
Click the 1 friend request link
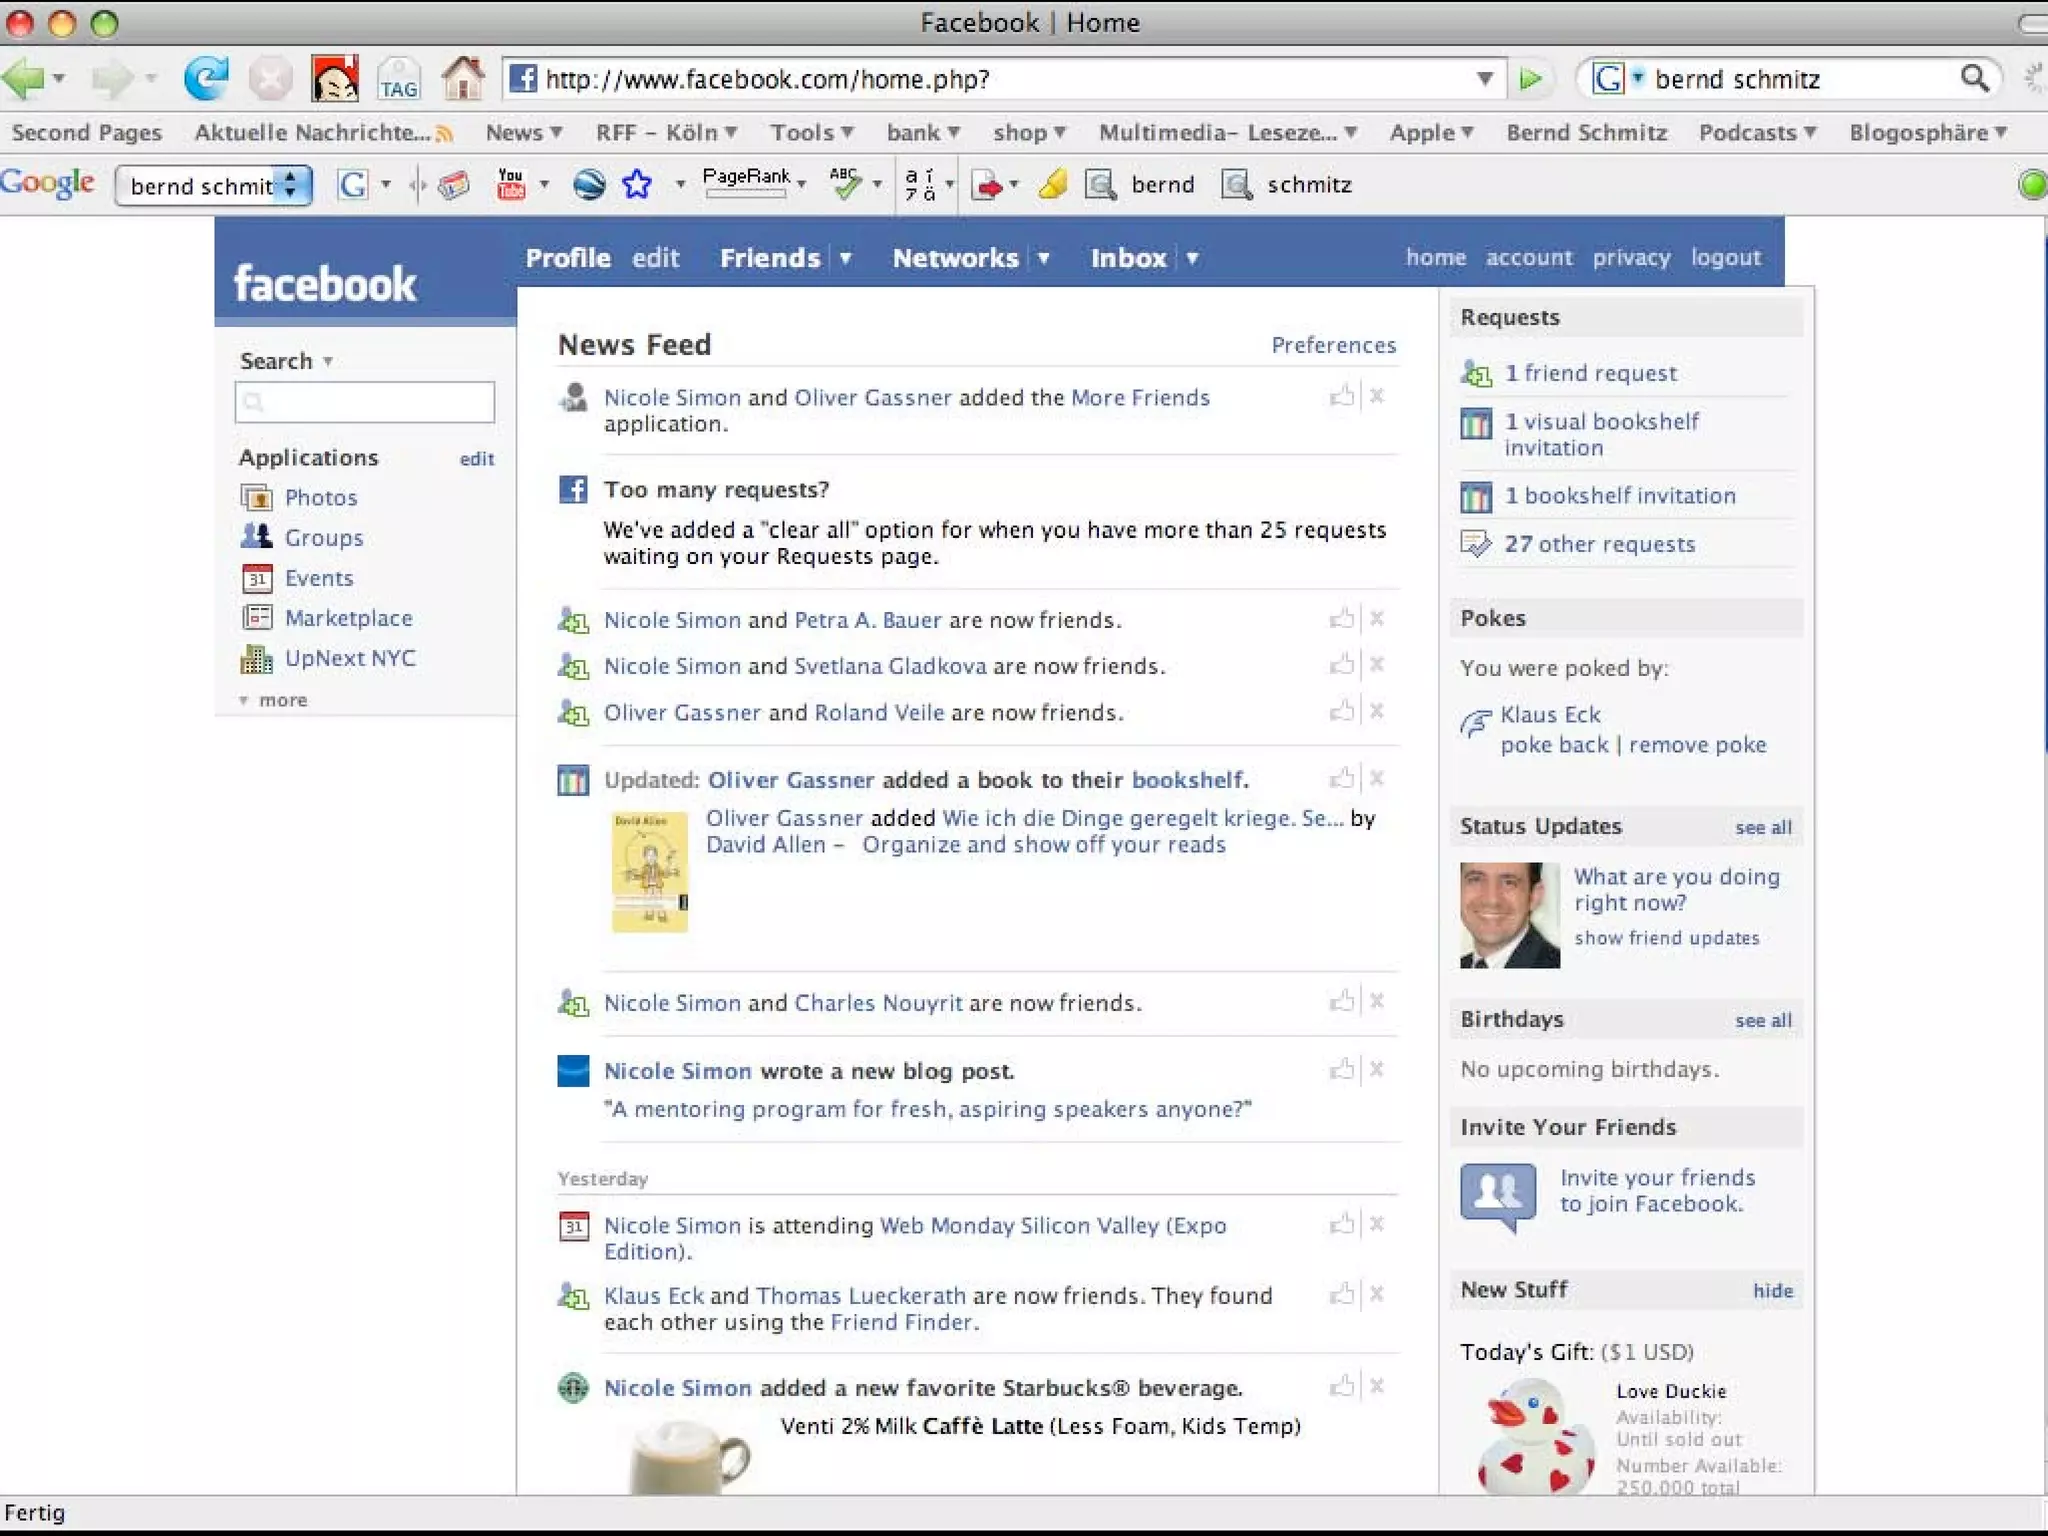pos(1590,373)
